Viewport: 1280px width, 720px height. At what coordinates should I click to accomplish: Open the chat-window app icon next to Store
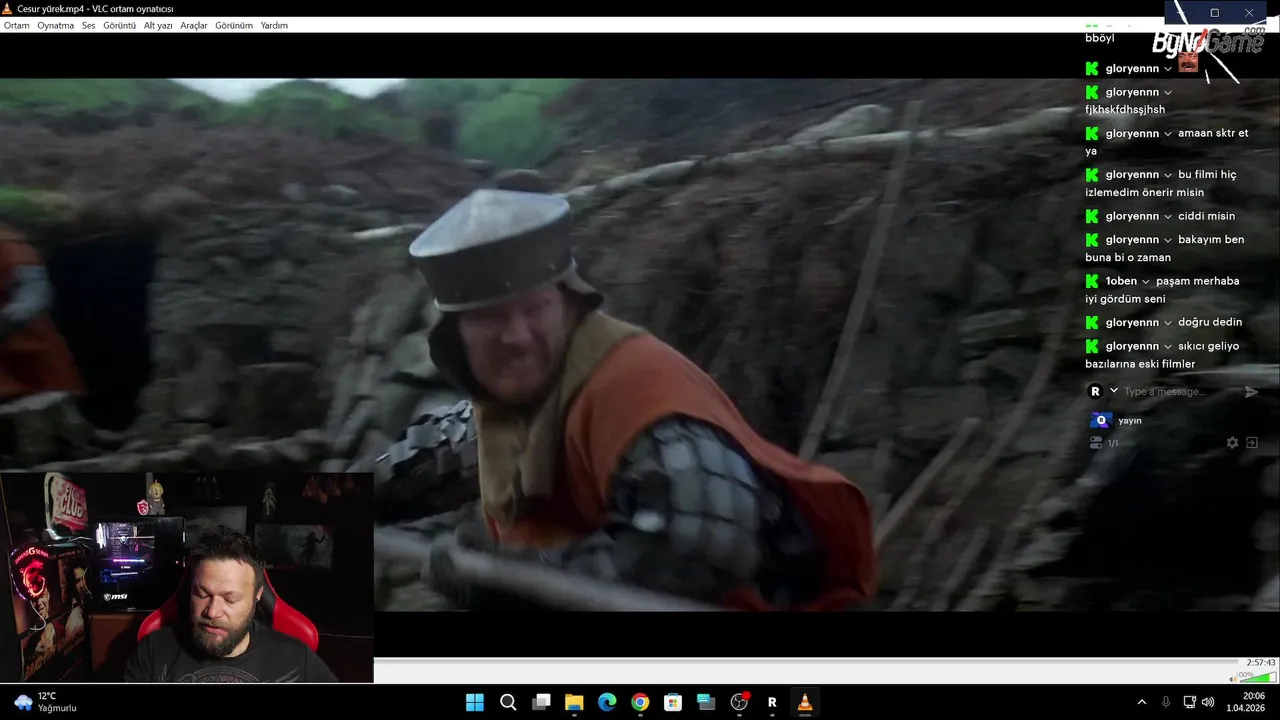[706, 702]
